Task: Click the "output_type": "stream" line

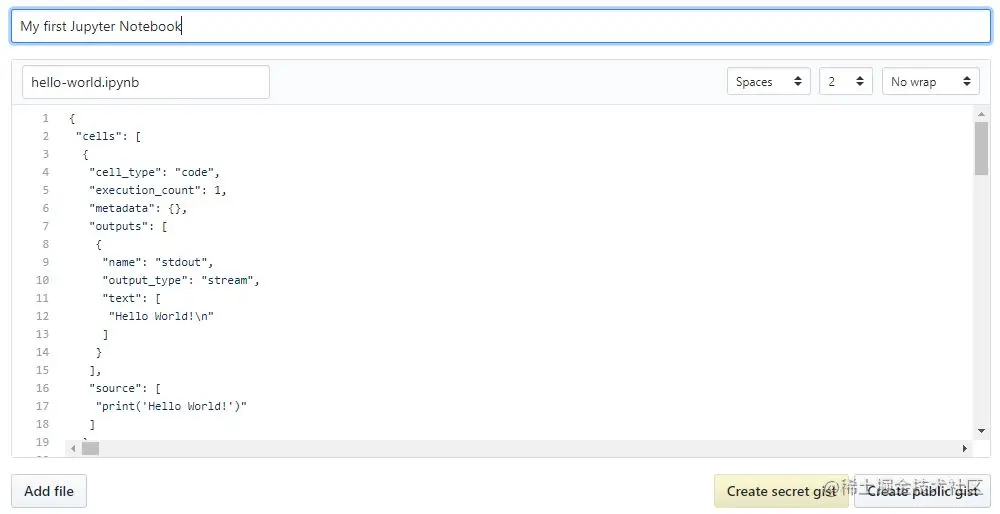Action: pyautogui.click(x=181, y=280)
